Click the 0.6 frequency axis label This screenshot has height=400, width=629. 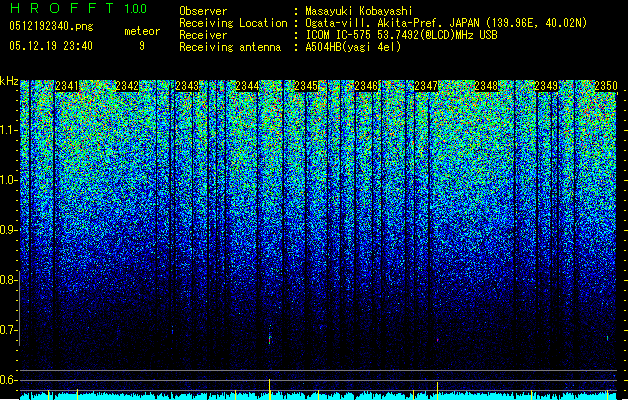tap(9, 380)
